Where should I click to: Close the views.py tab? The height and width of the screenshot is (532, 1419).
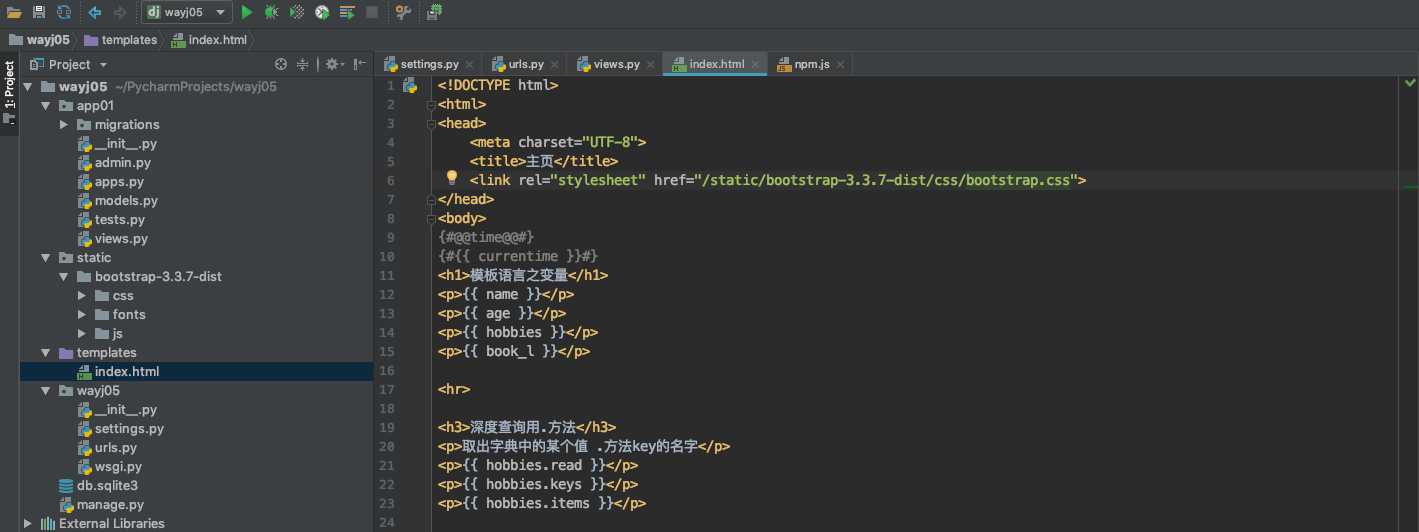point(651,65)
